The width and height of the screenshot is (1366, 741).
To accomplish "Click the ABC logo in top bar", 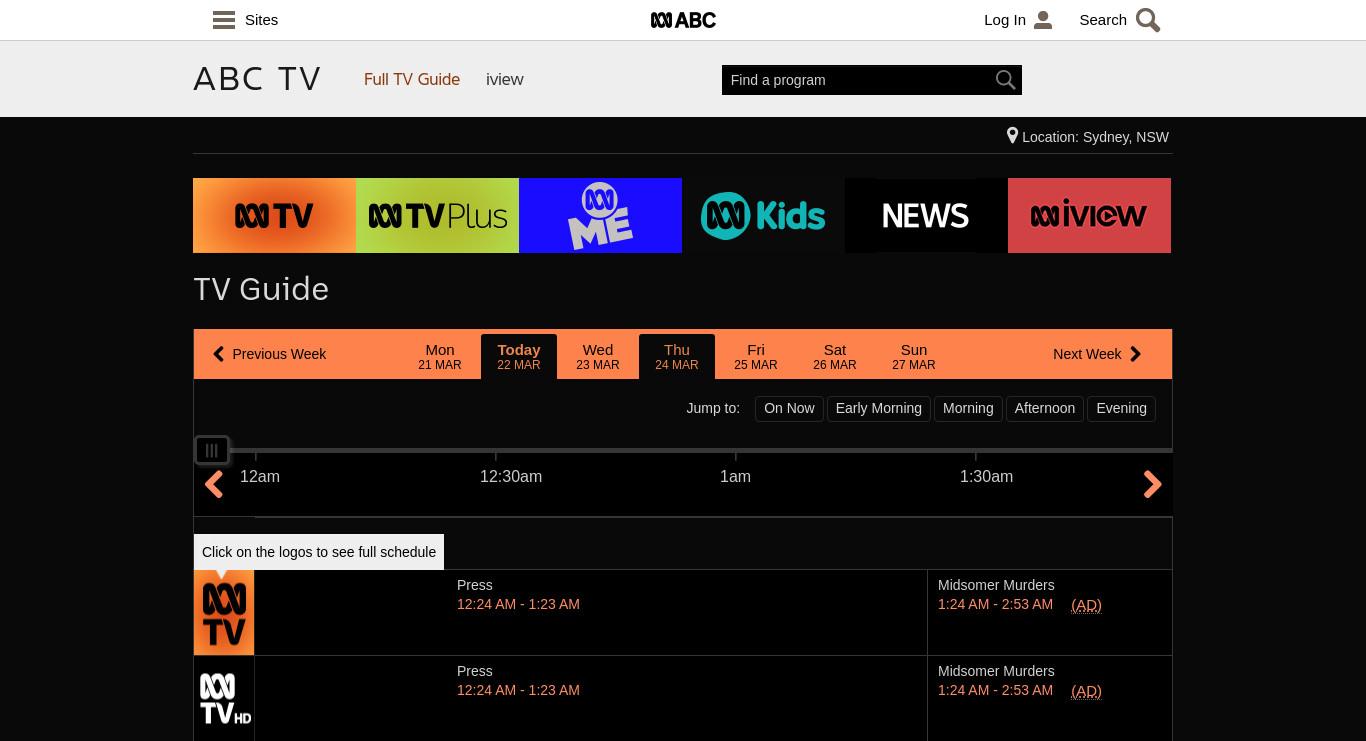I will pos(683,20).
